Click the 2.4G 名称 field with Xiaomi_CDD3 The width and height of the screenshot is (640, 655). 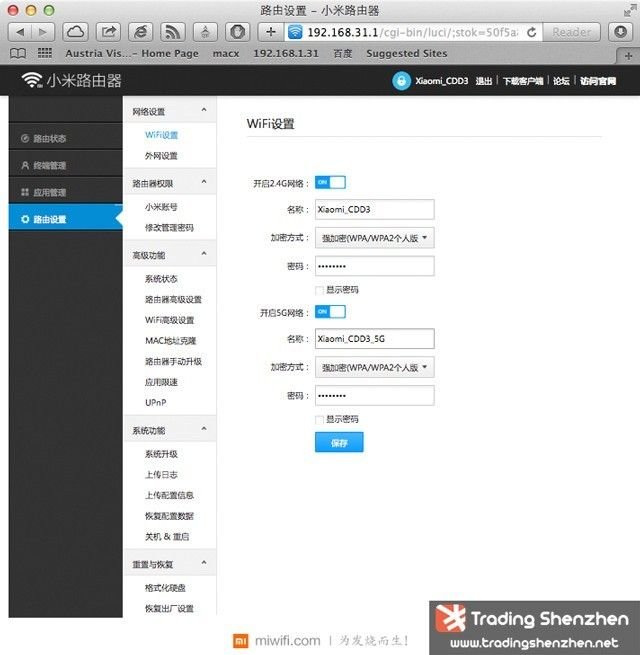click(374, 209)
